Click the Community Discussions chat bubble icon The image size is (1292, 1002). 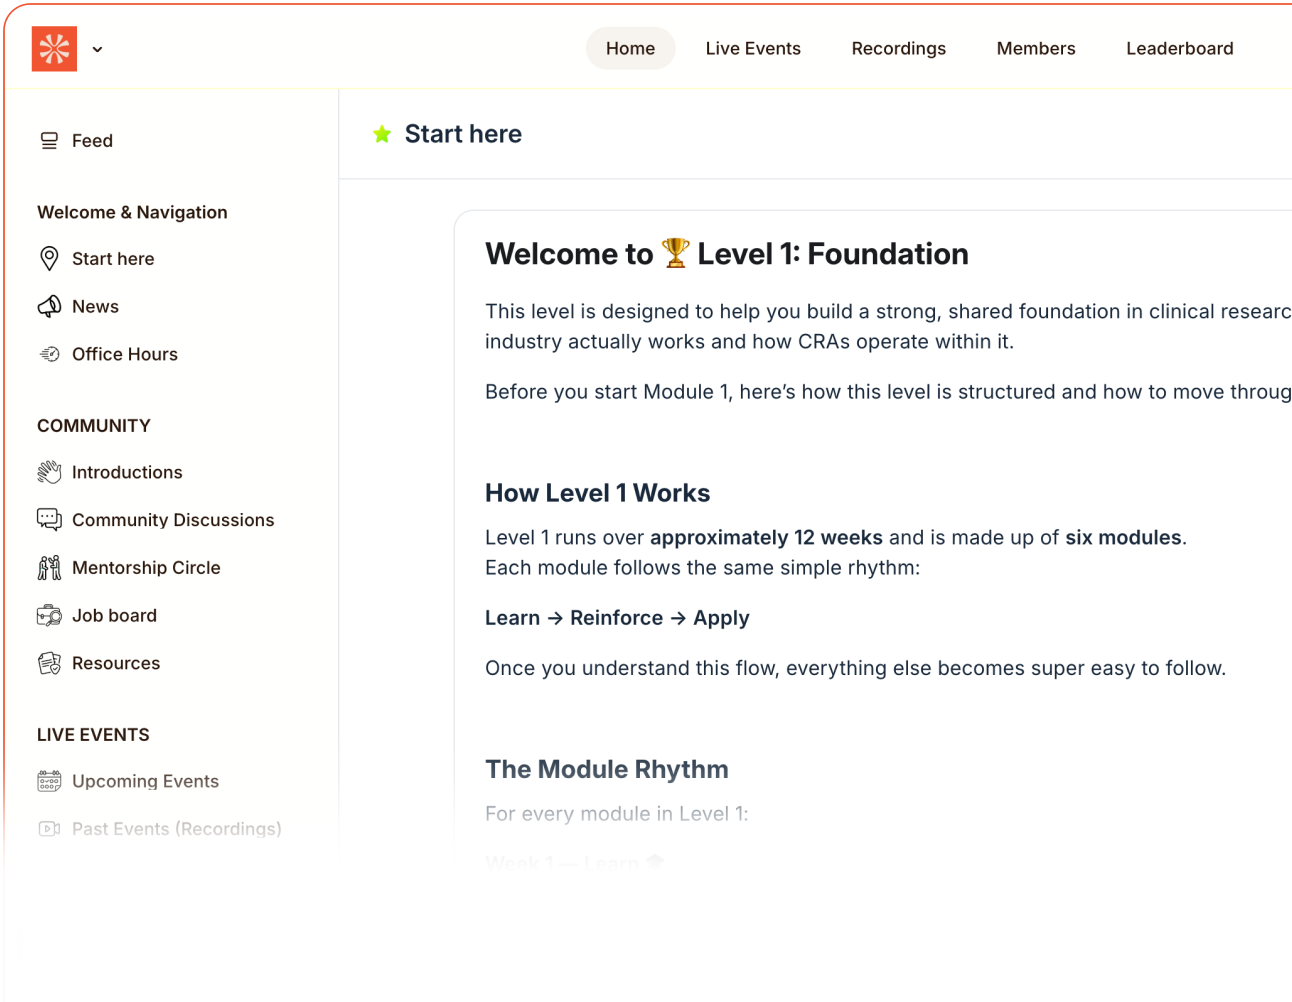click(x=49, y=520)
